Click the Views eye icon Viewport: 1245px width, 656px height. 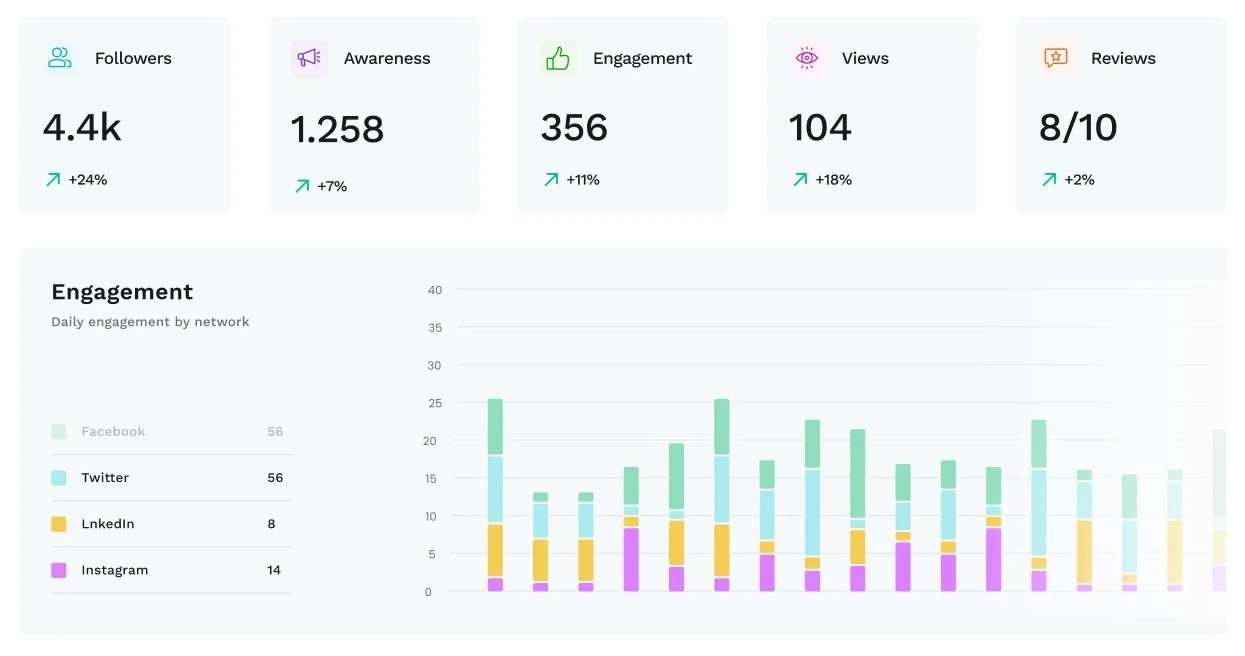(x=807, y=58)
